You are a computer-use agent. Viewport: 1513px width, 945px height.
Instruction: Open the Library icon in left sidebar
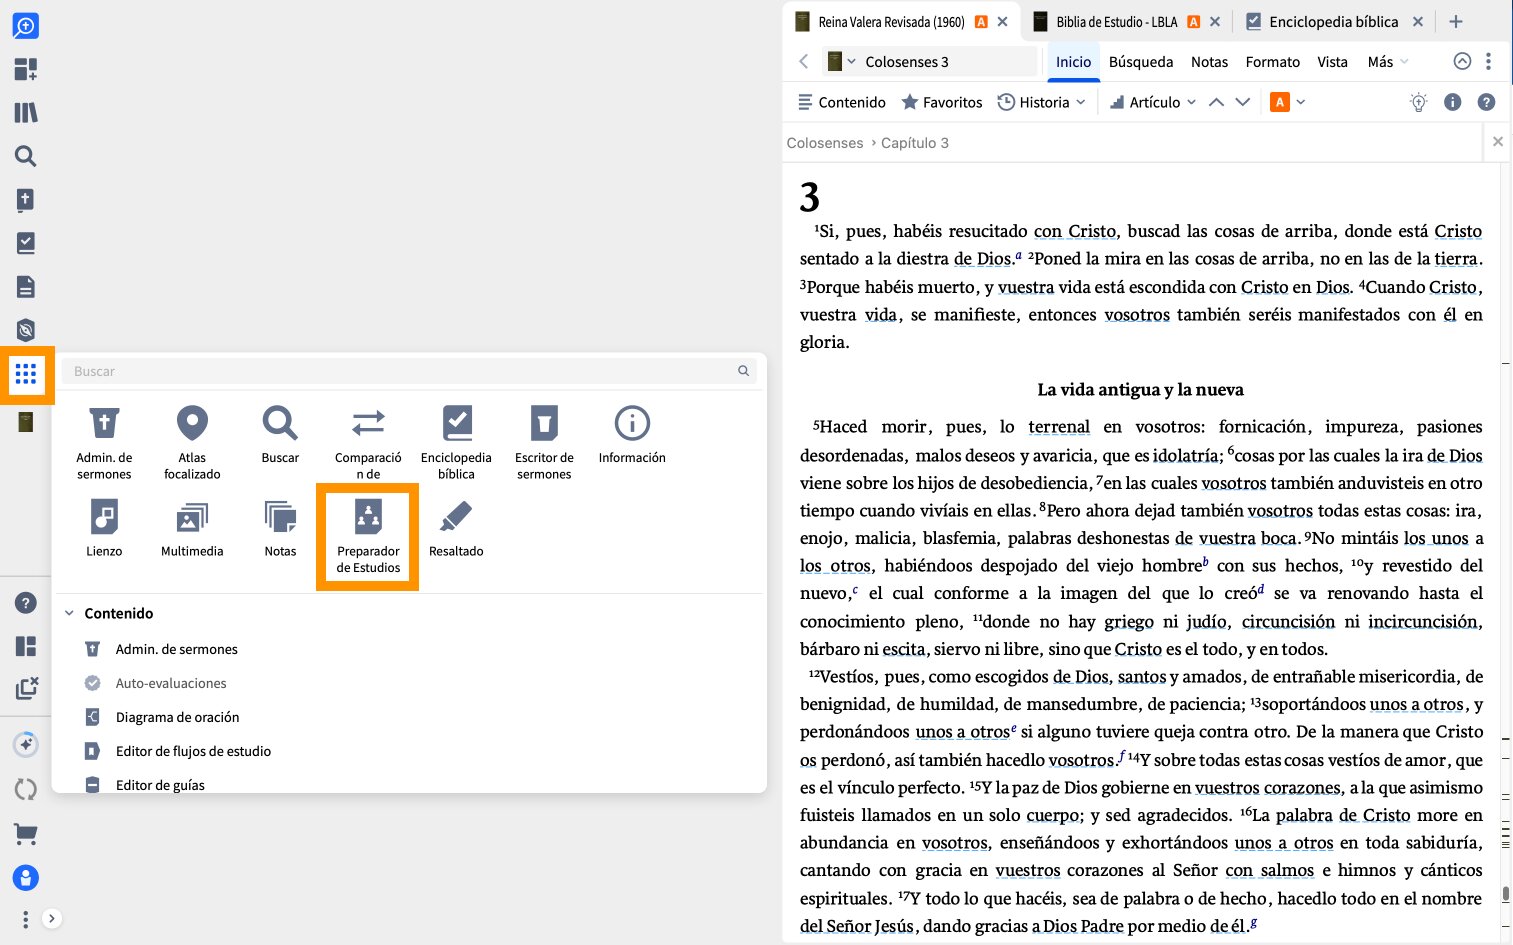pos(26,112)
